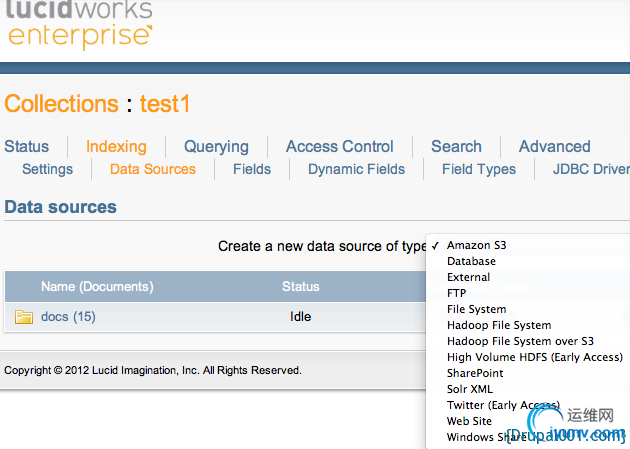
Task: Open the docs (15) data source
Action: click(68, 317)
